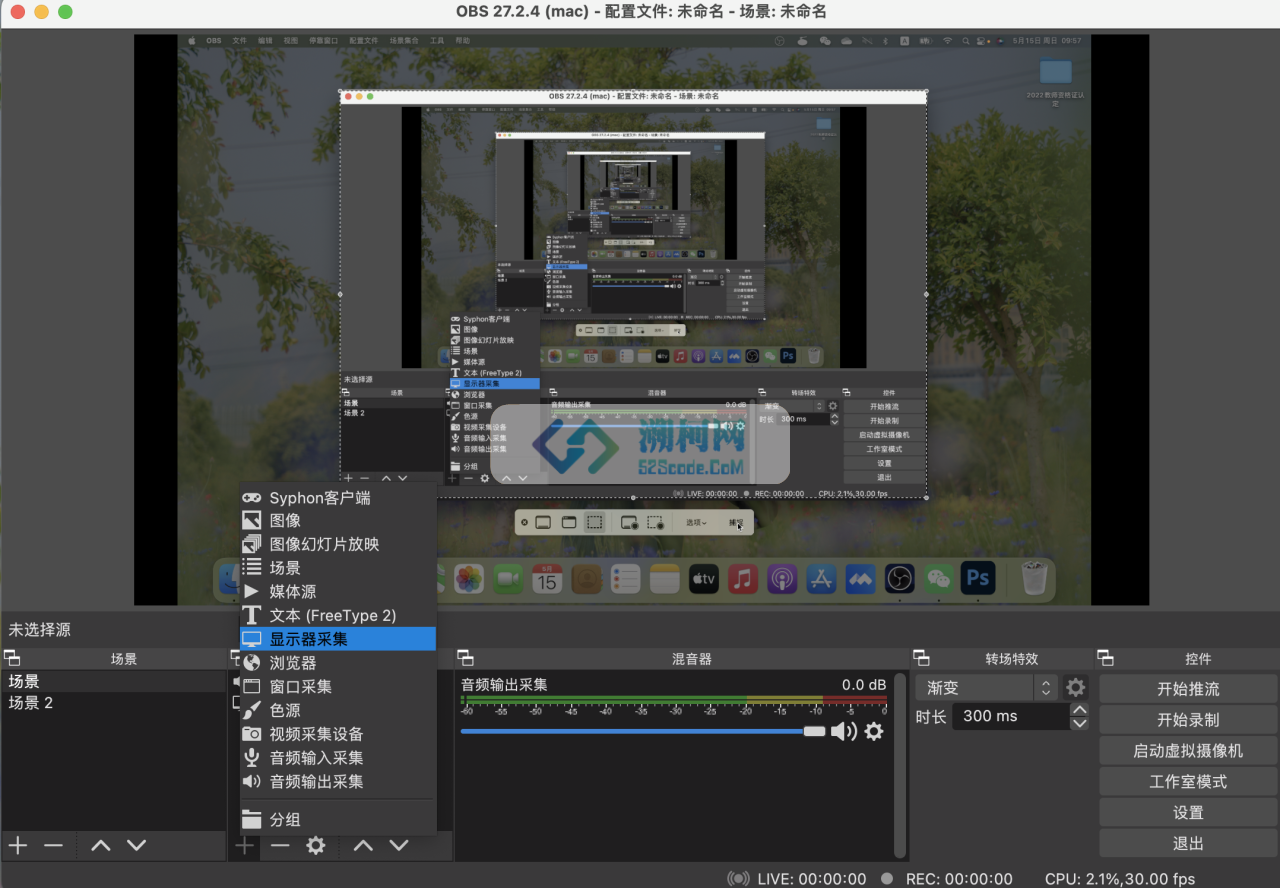1280x888 pixels.
Task: Click the App Store icon in the large previewed dock
Action: [821, 578]
